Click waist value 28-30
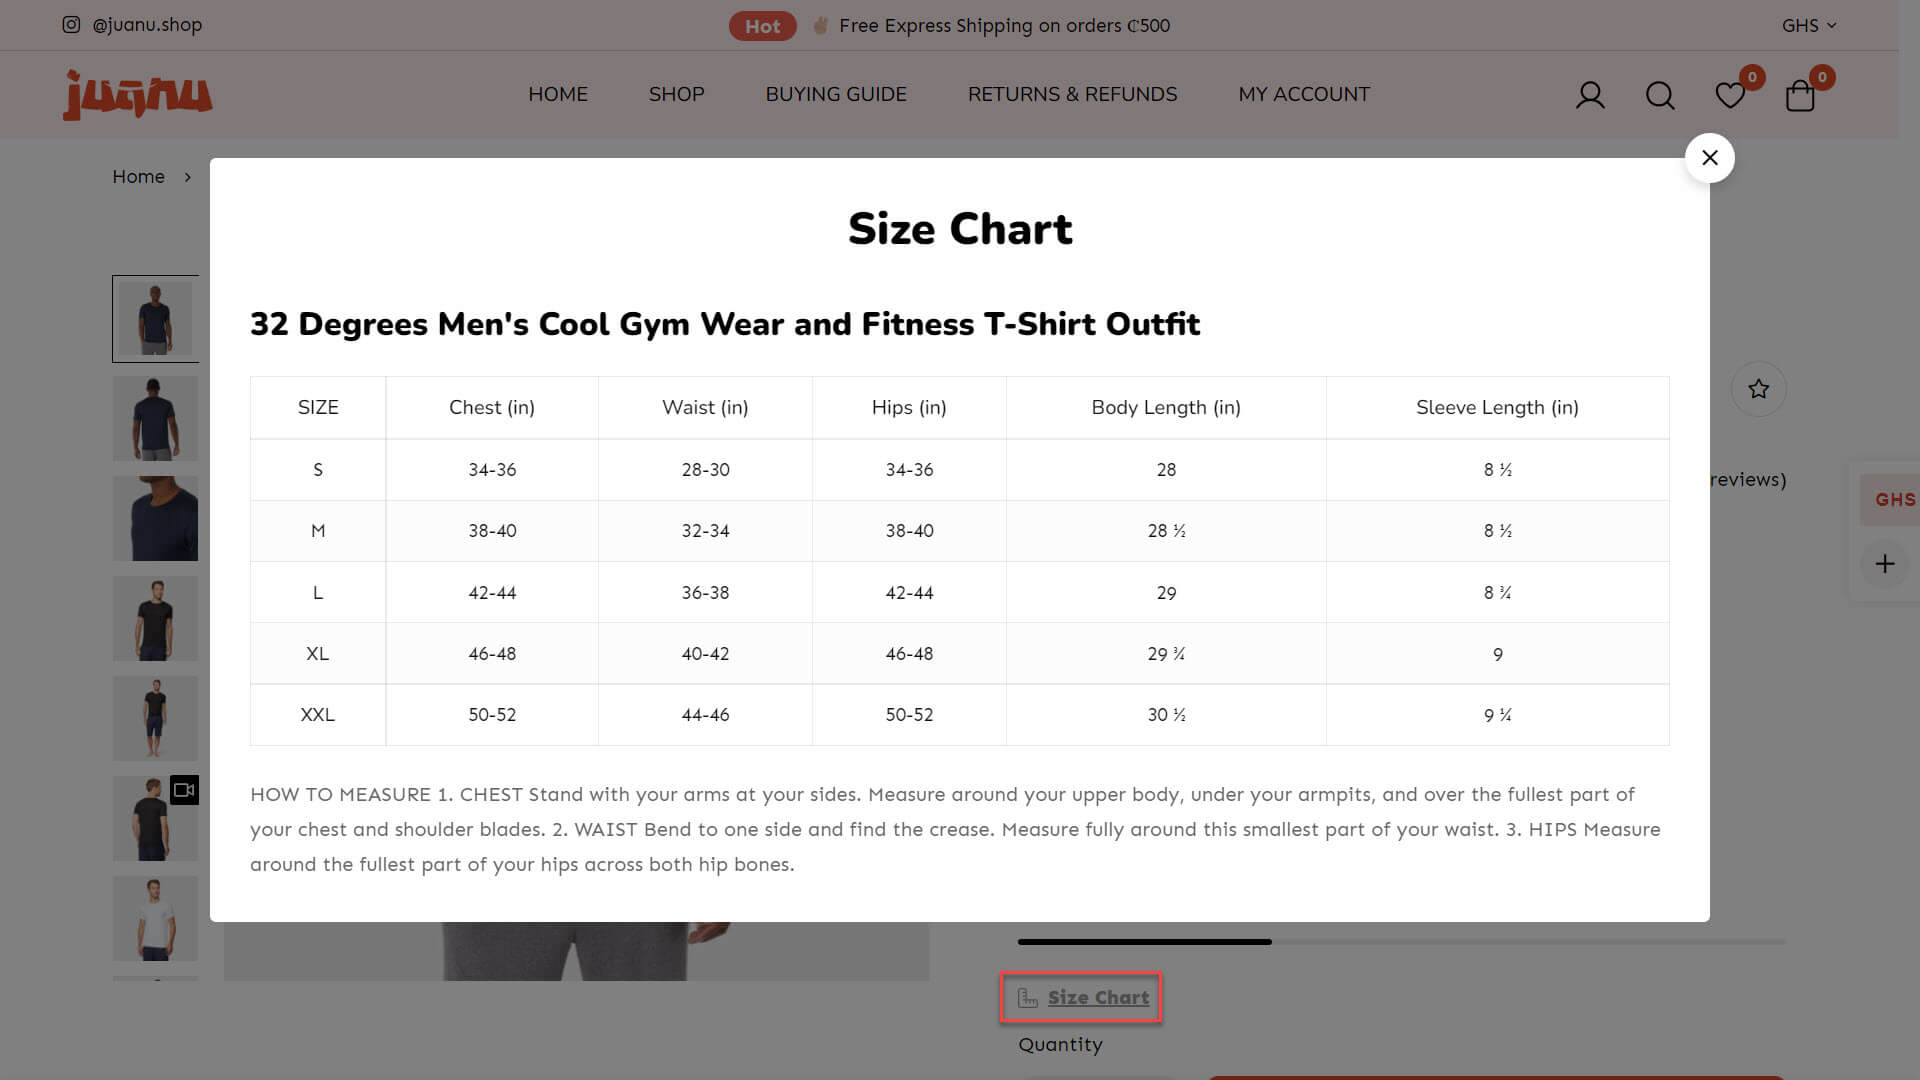 [705, 470]
